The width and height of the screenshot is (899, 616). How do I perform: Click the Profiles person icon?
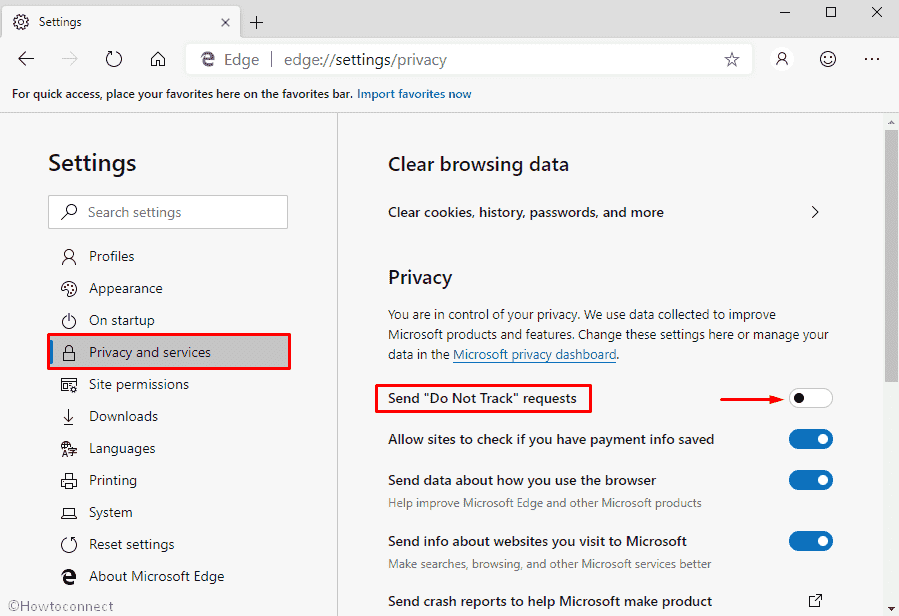69,256
